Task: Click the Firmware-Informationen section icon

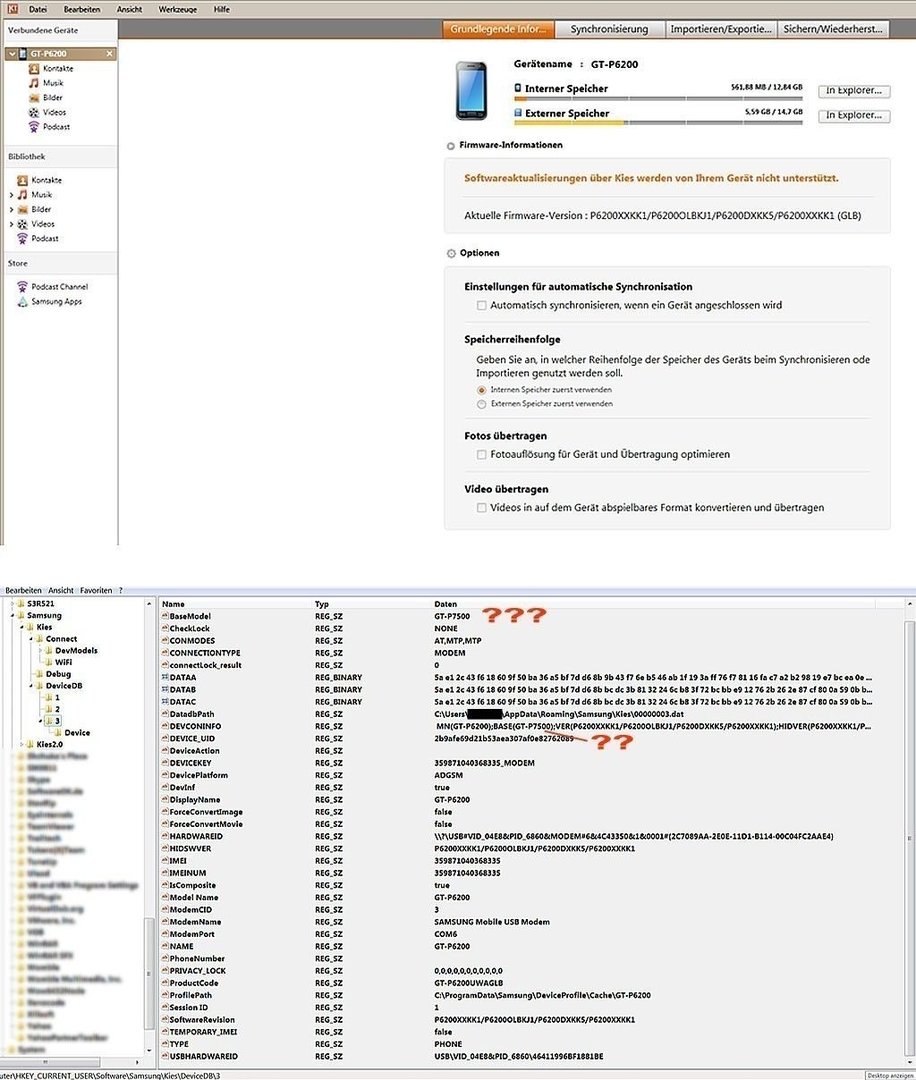Action: (x=450, y=146)
